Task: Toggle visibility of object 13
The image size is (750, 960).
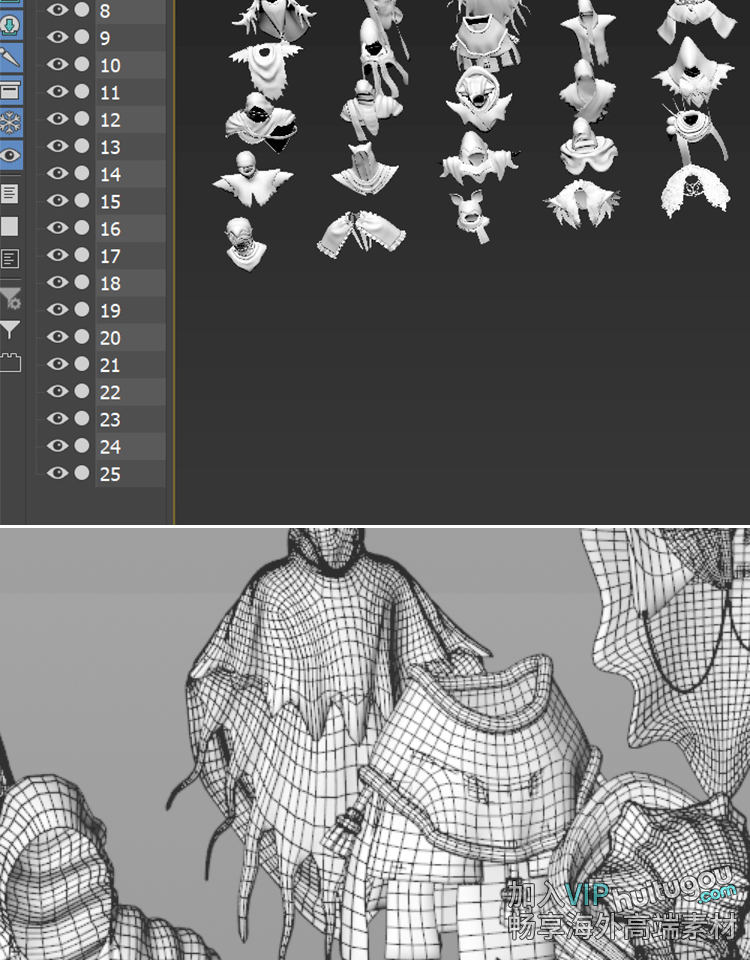Action: (58, 146)
